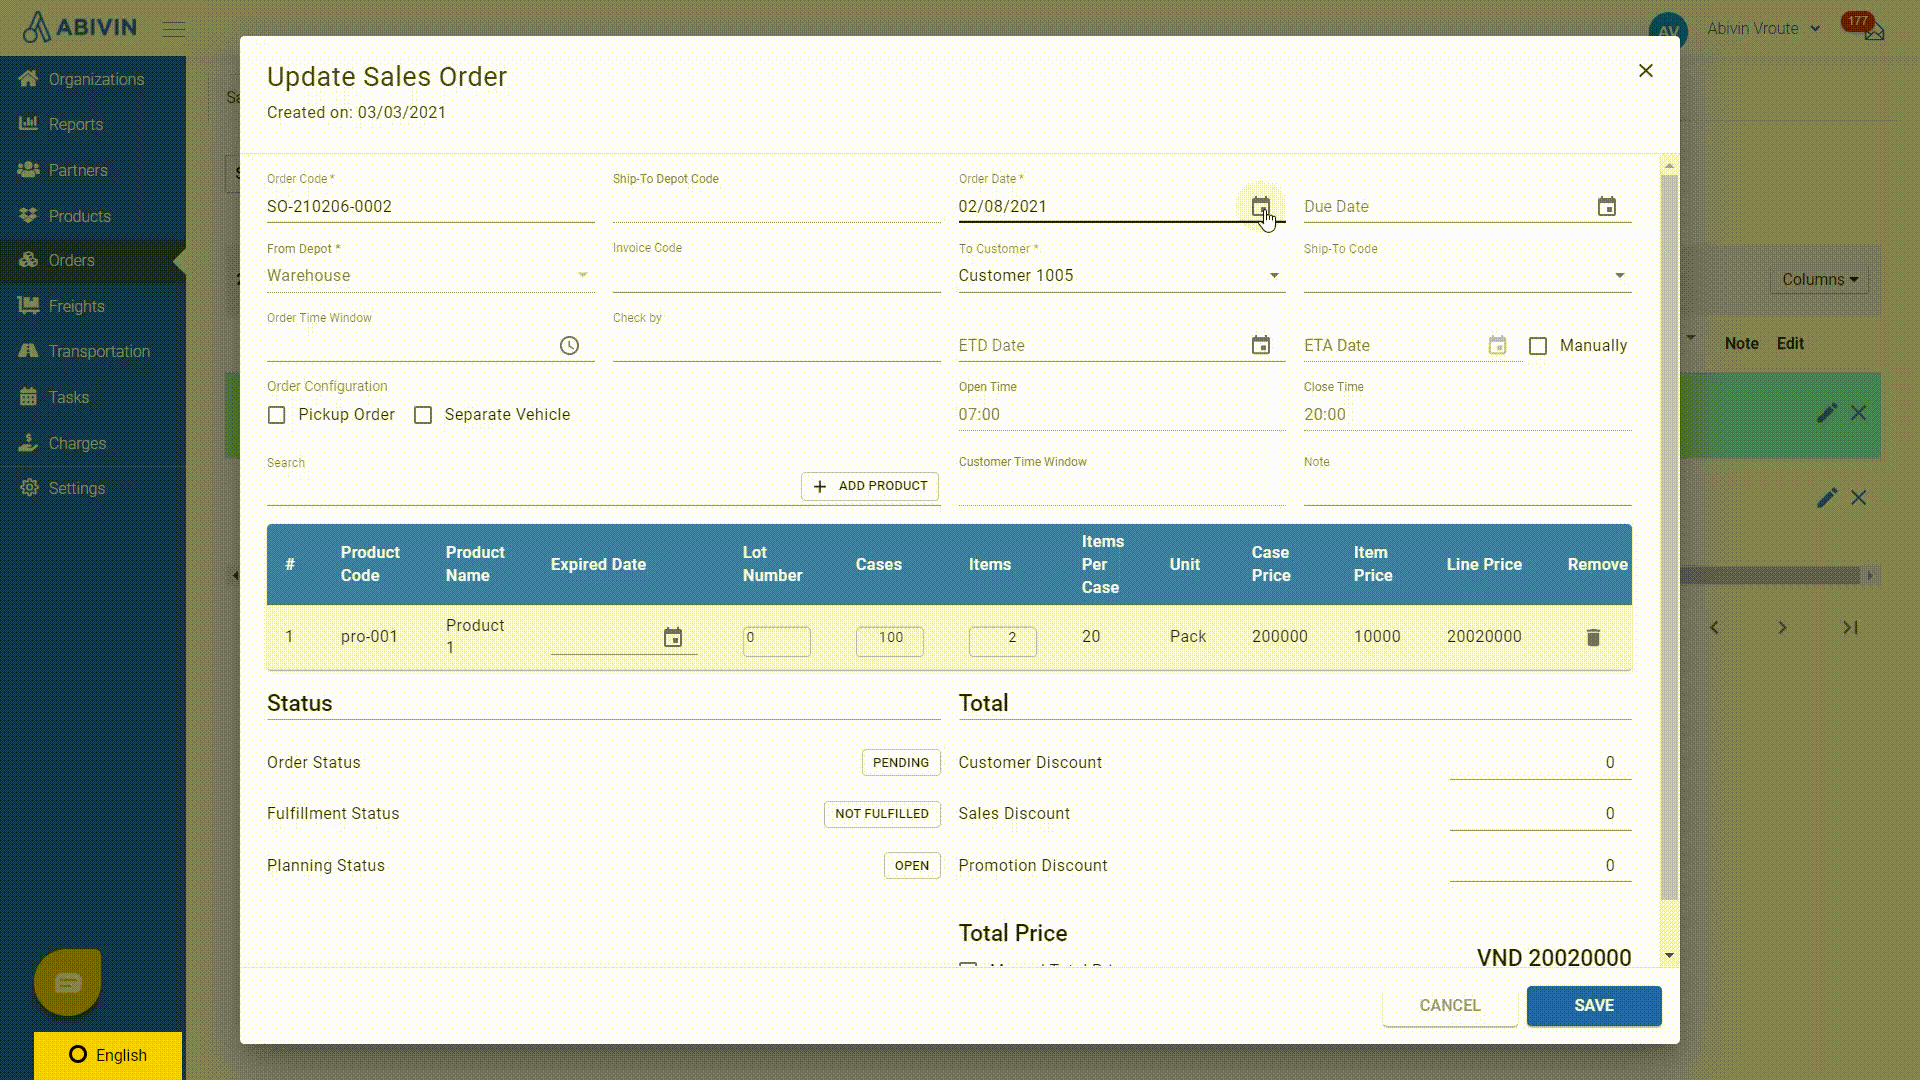Screen dimensions: 1920x1080
Task: Open the Expired Date calendar for pro-001
Action: 673,637
